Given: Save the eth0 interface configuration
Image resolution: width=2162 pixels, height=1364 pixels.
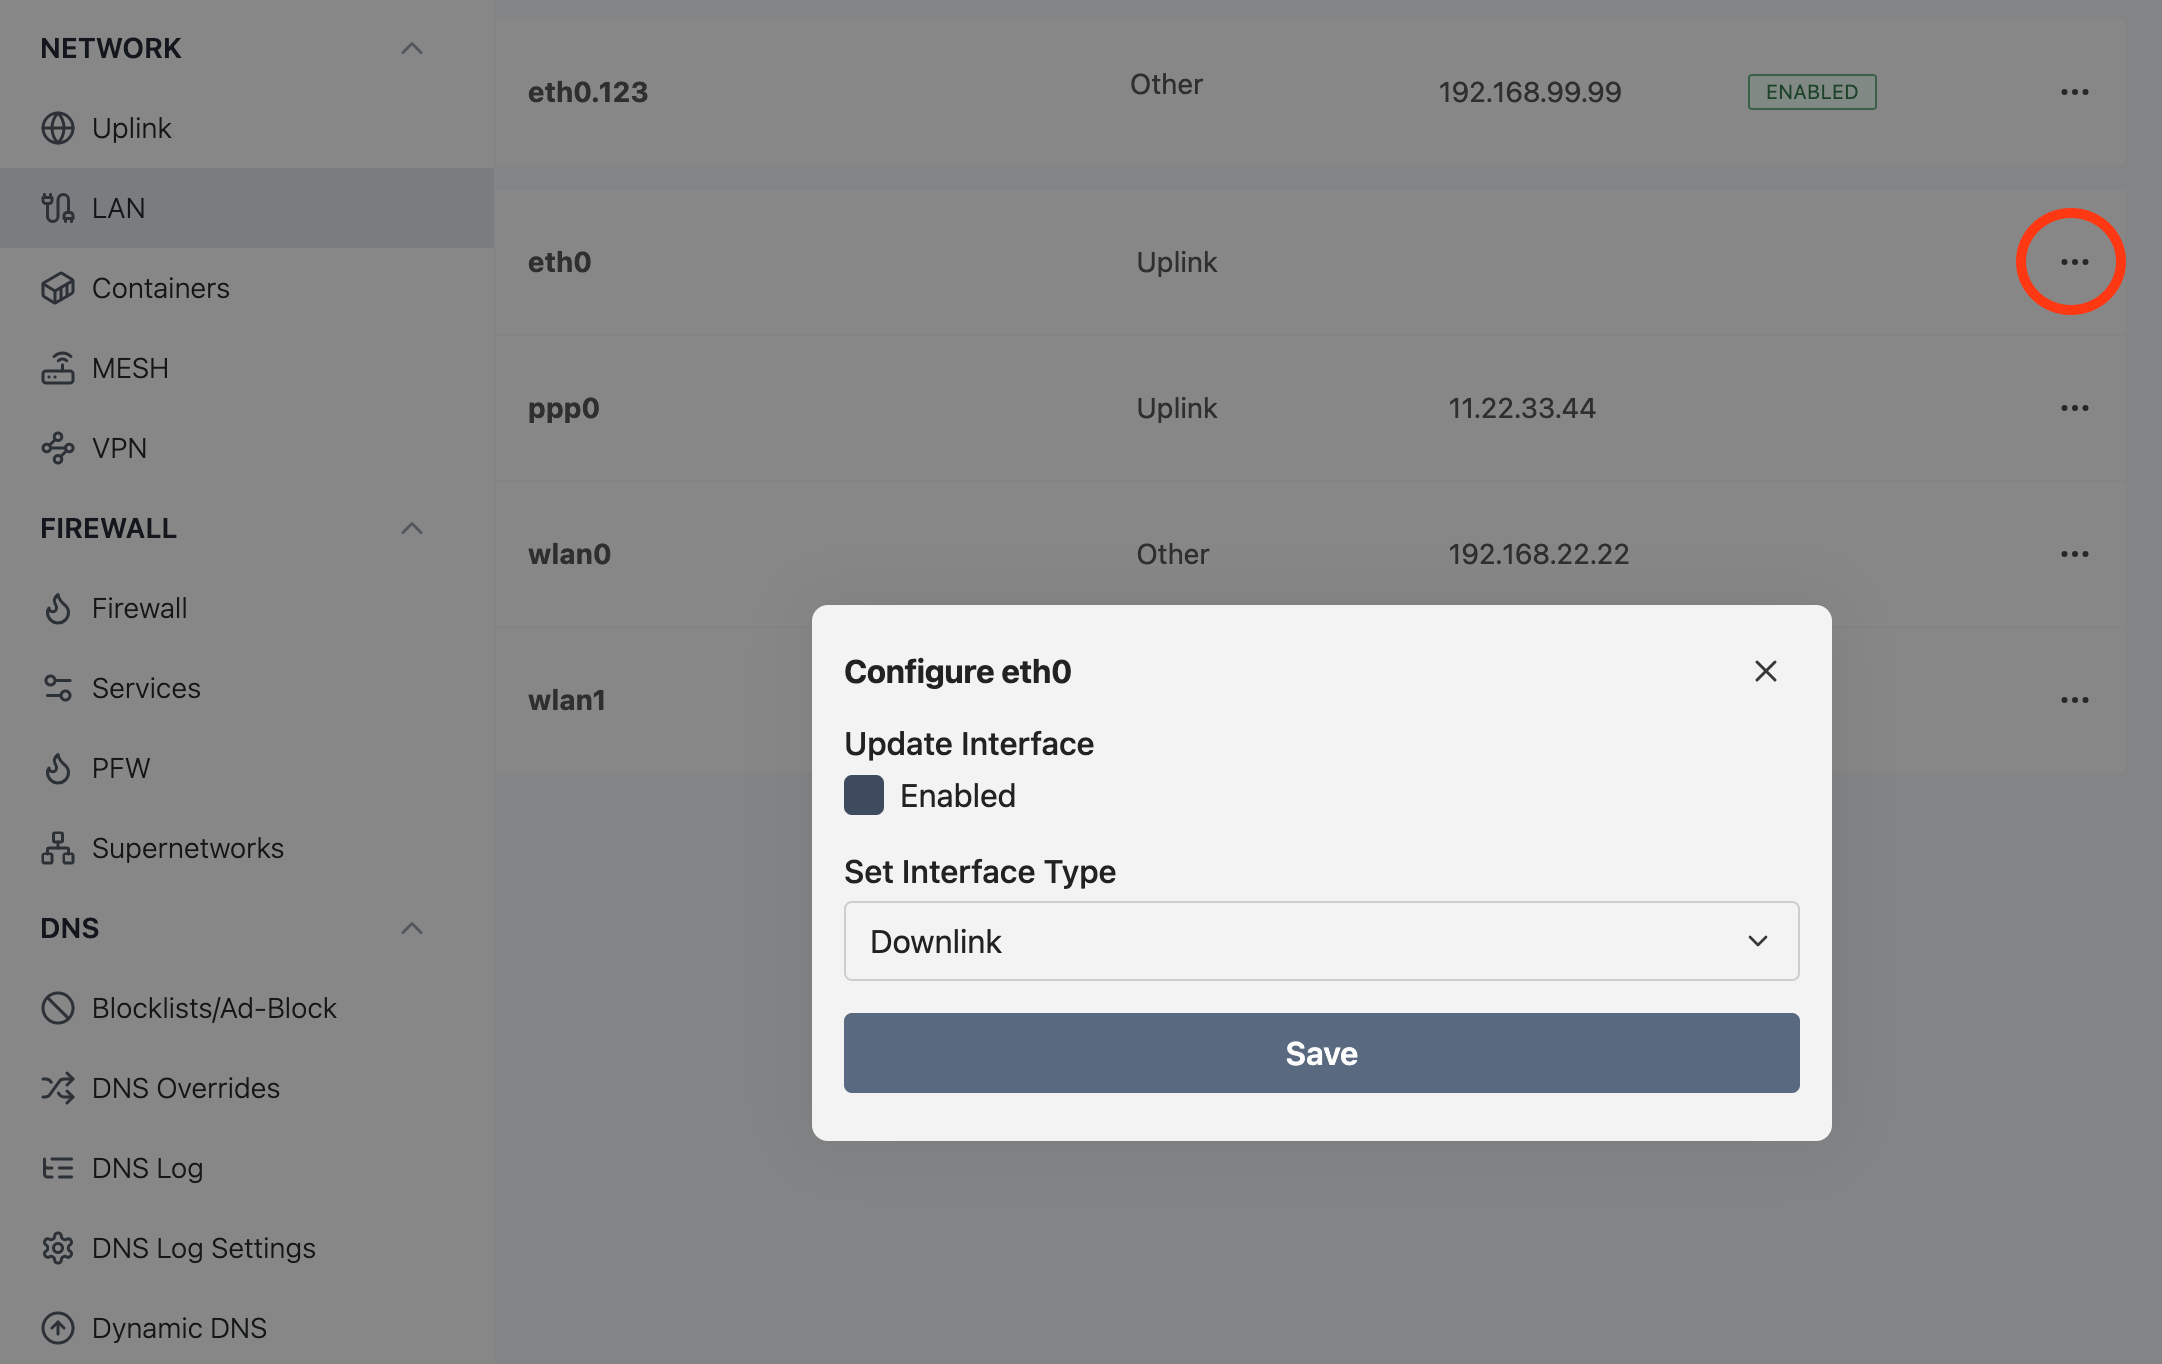Looking at the screenshot, I should [x=1320, y=1053].
